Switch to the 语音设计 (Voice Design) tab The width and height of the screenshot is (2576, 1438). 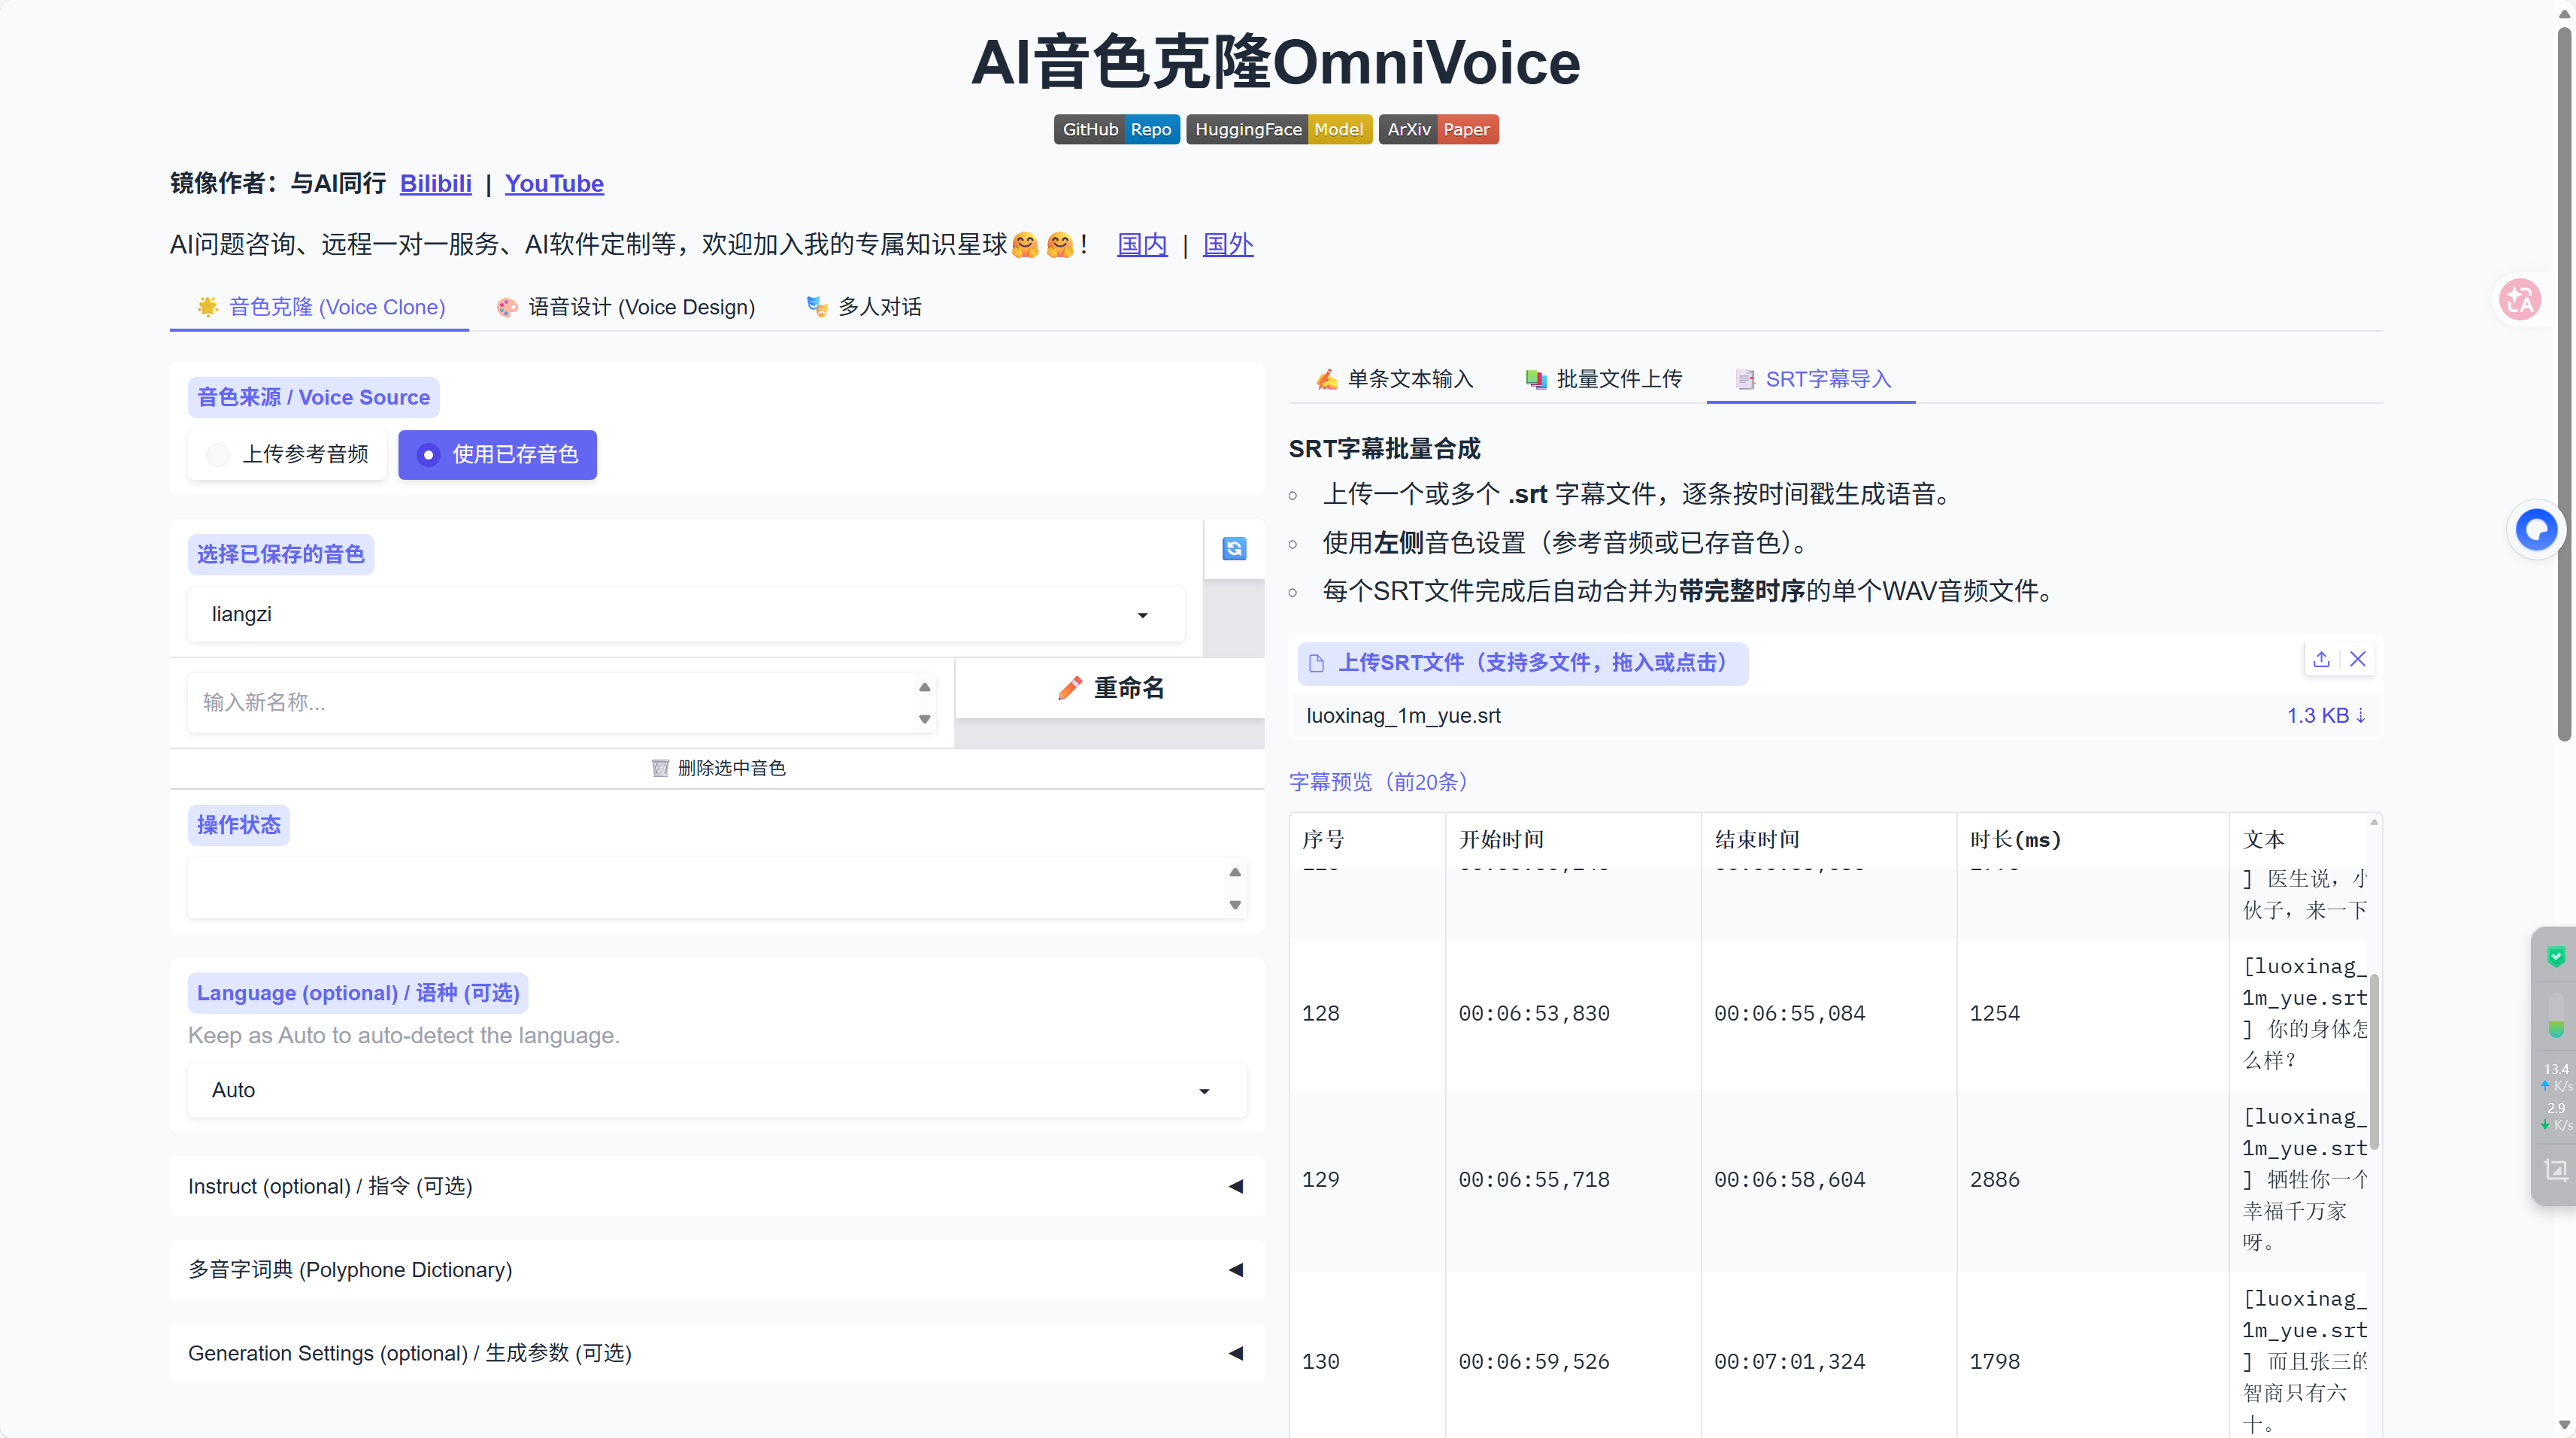pos(625,307)
